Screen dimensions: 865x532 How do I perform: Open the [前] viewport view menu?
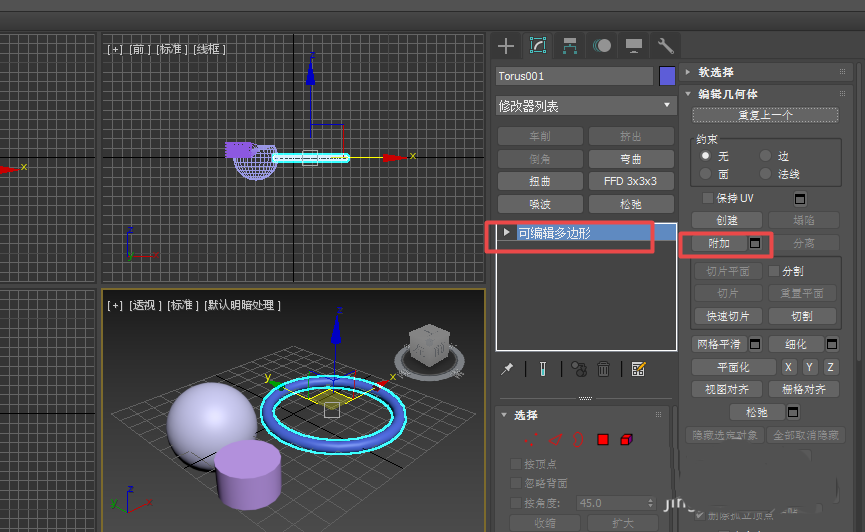point(138,50)
